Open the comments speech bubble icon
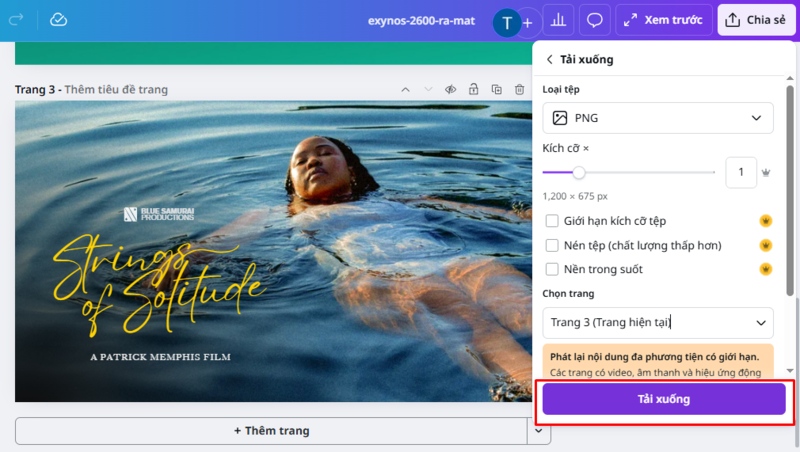This screenshot has height=452, width=800. coord(594,20)
